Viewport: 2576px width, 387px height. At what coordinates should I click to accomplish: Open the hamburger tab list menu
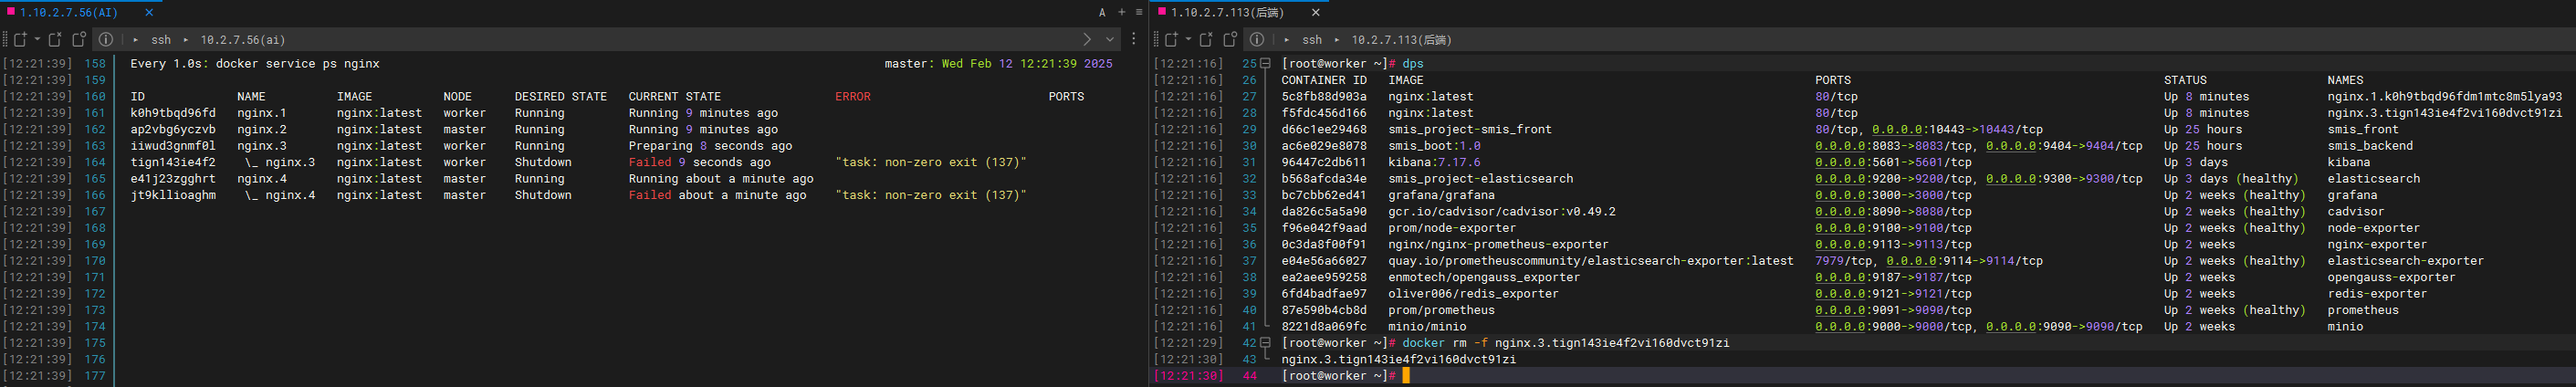(1139, 13)
